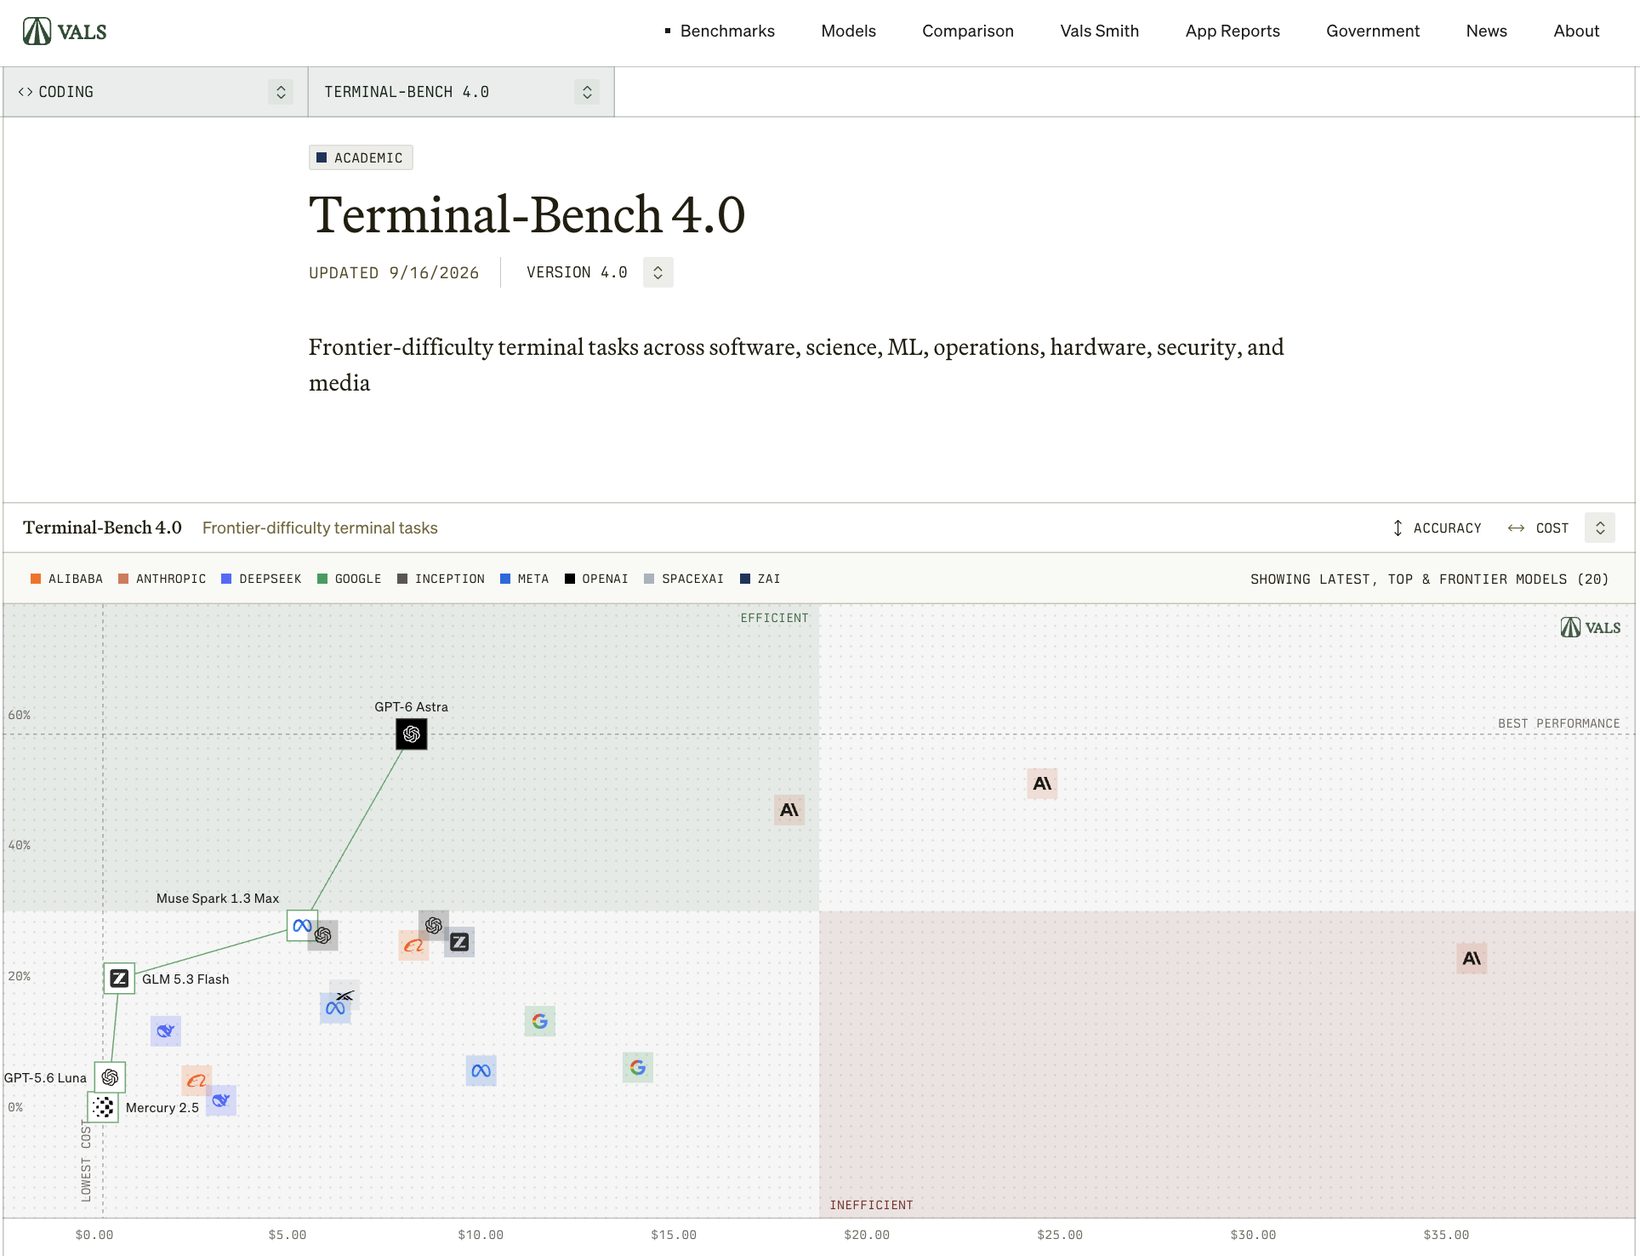Click the dark ZAI marker near $9.50
This screenshot has height=1256, width=1640.
coord(460,942)
